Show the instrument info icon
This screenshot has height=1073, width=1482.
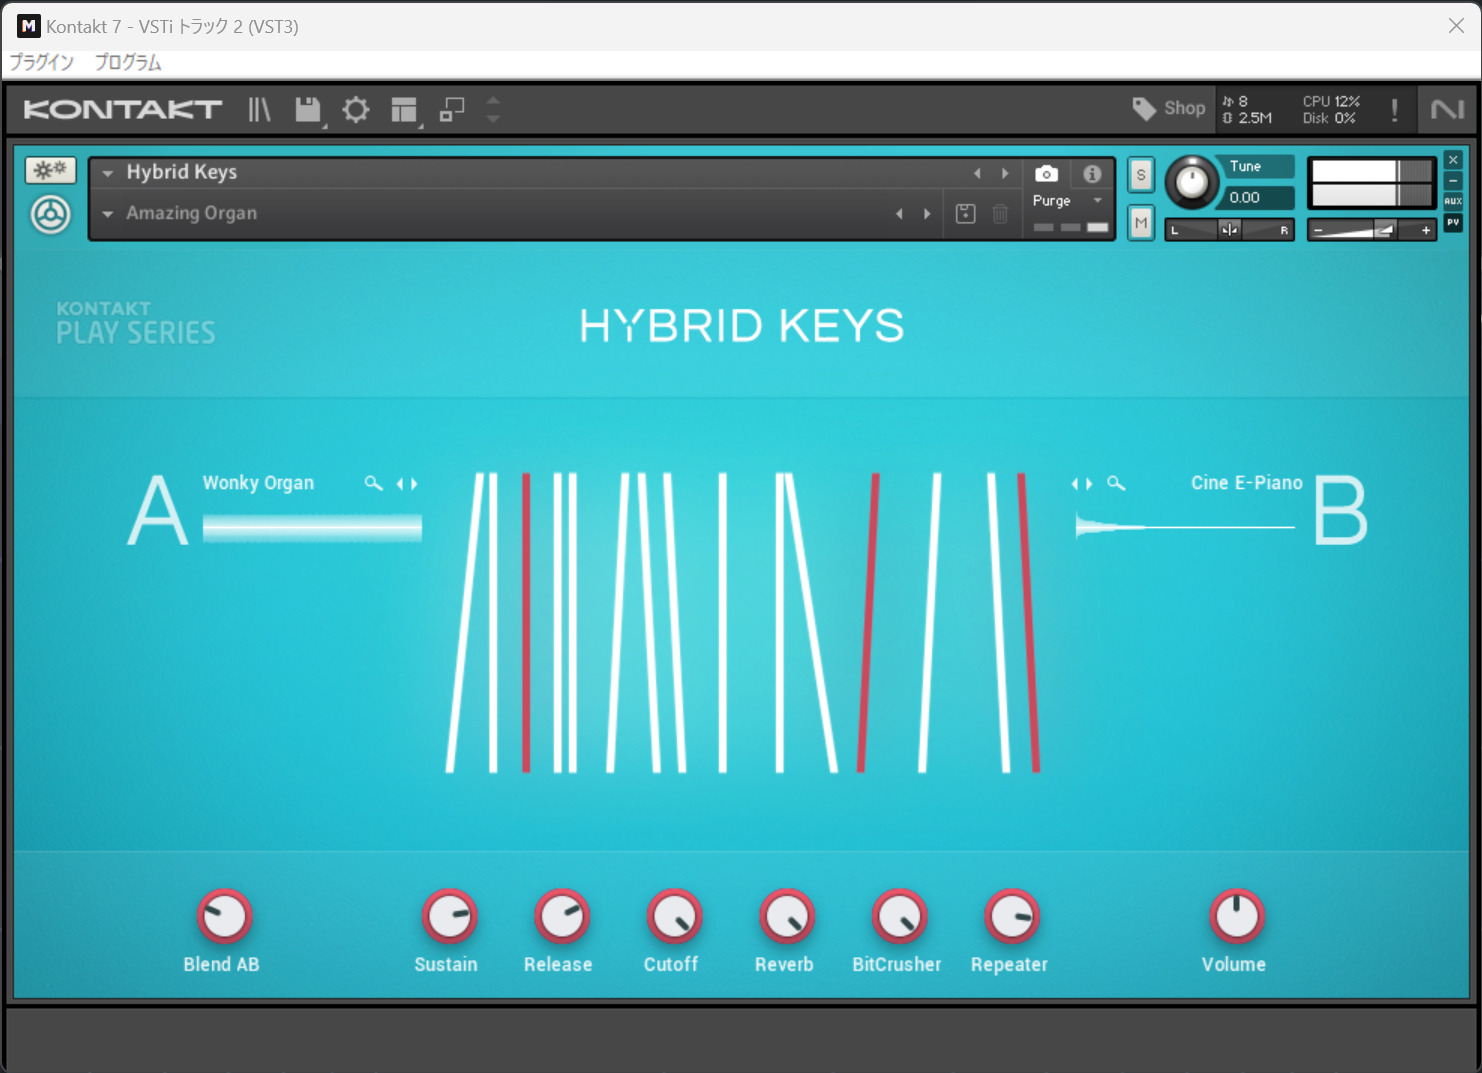[1092, 173]
